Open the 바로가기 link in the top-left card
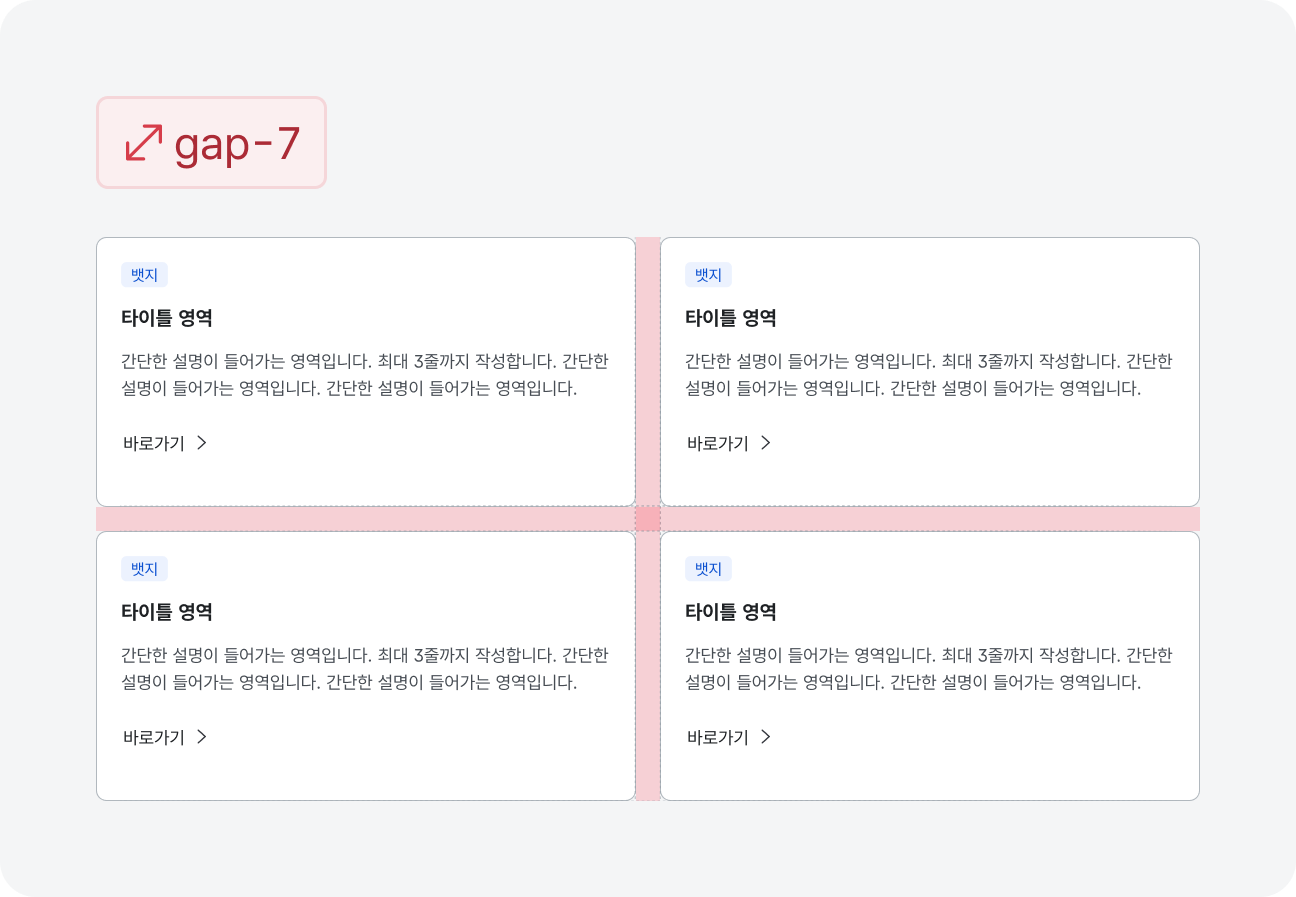 pyautogui.click(x=154, y=443)
